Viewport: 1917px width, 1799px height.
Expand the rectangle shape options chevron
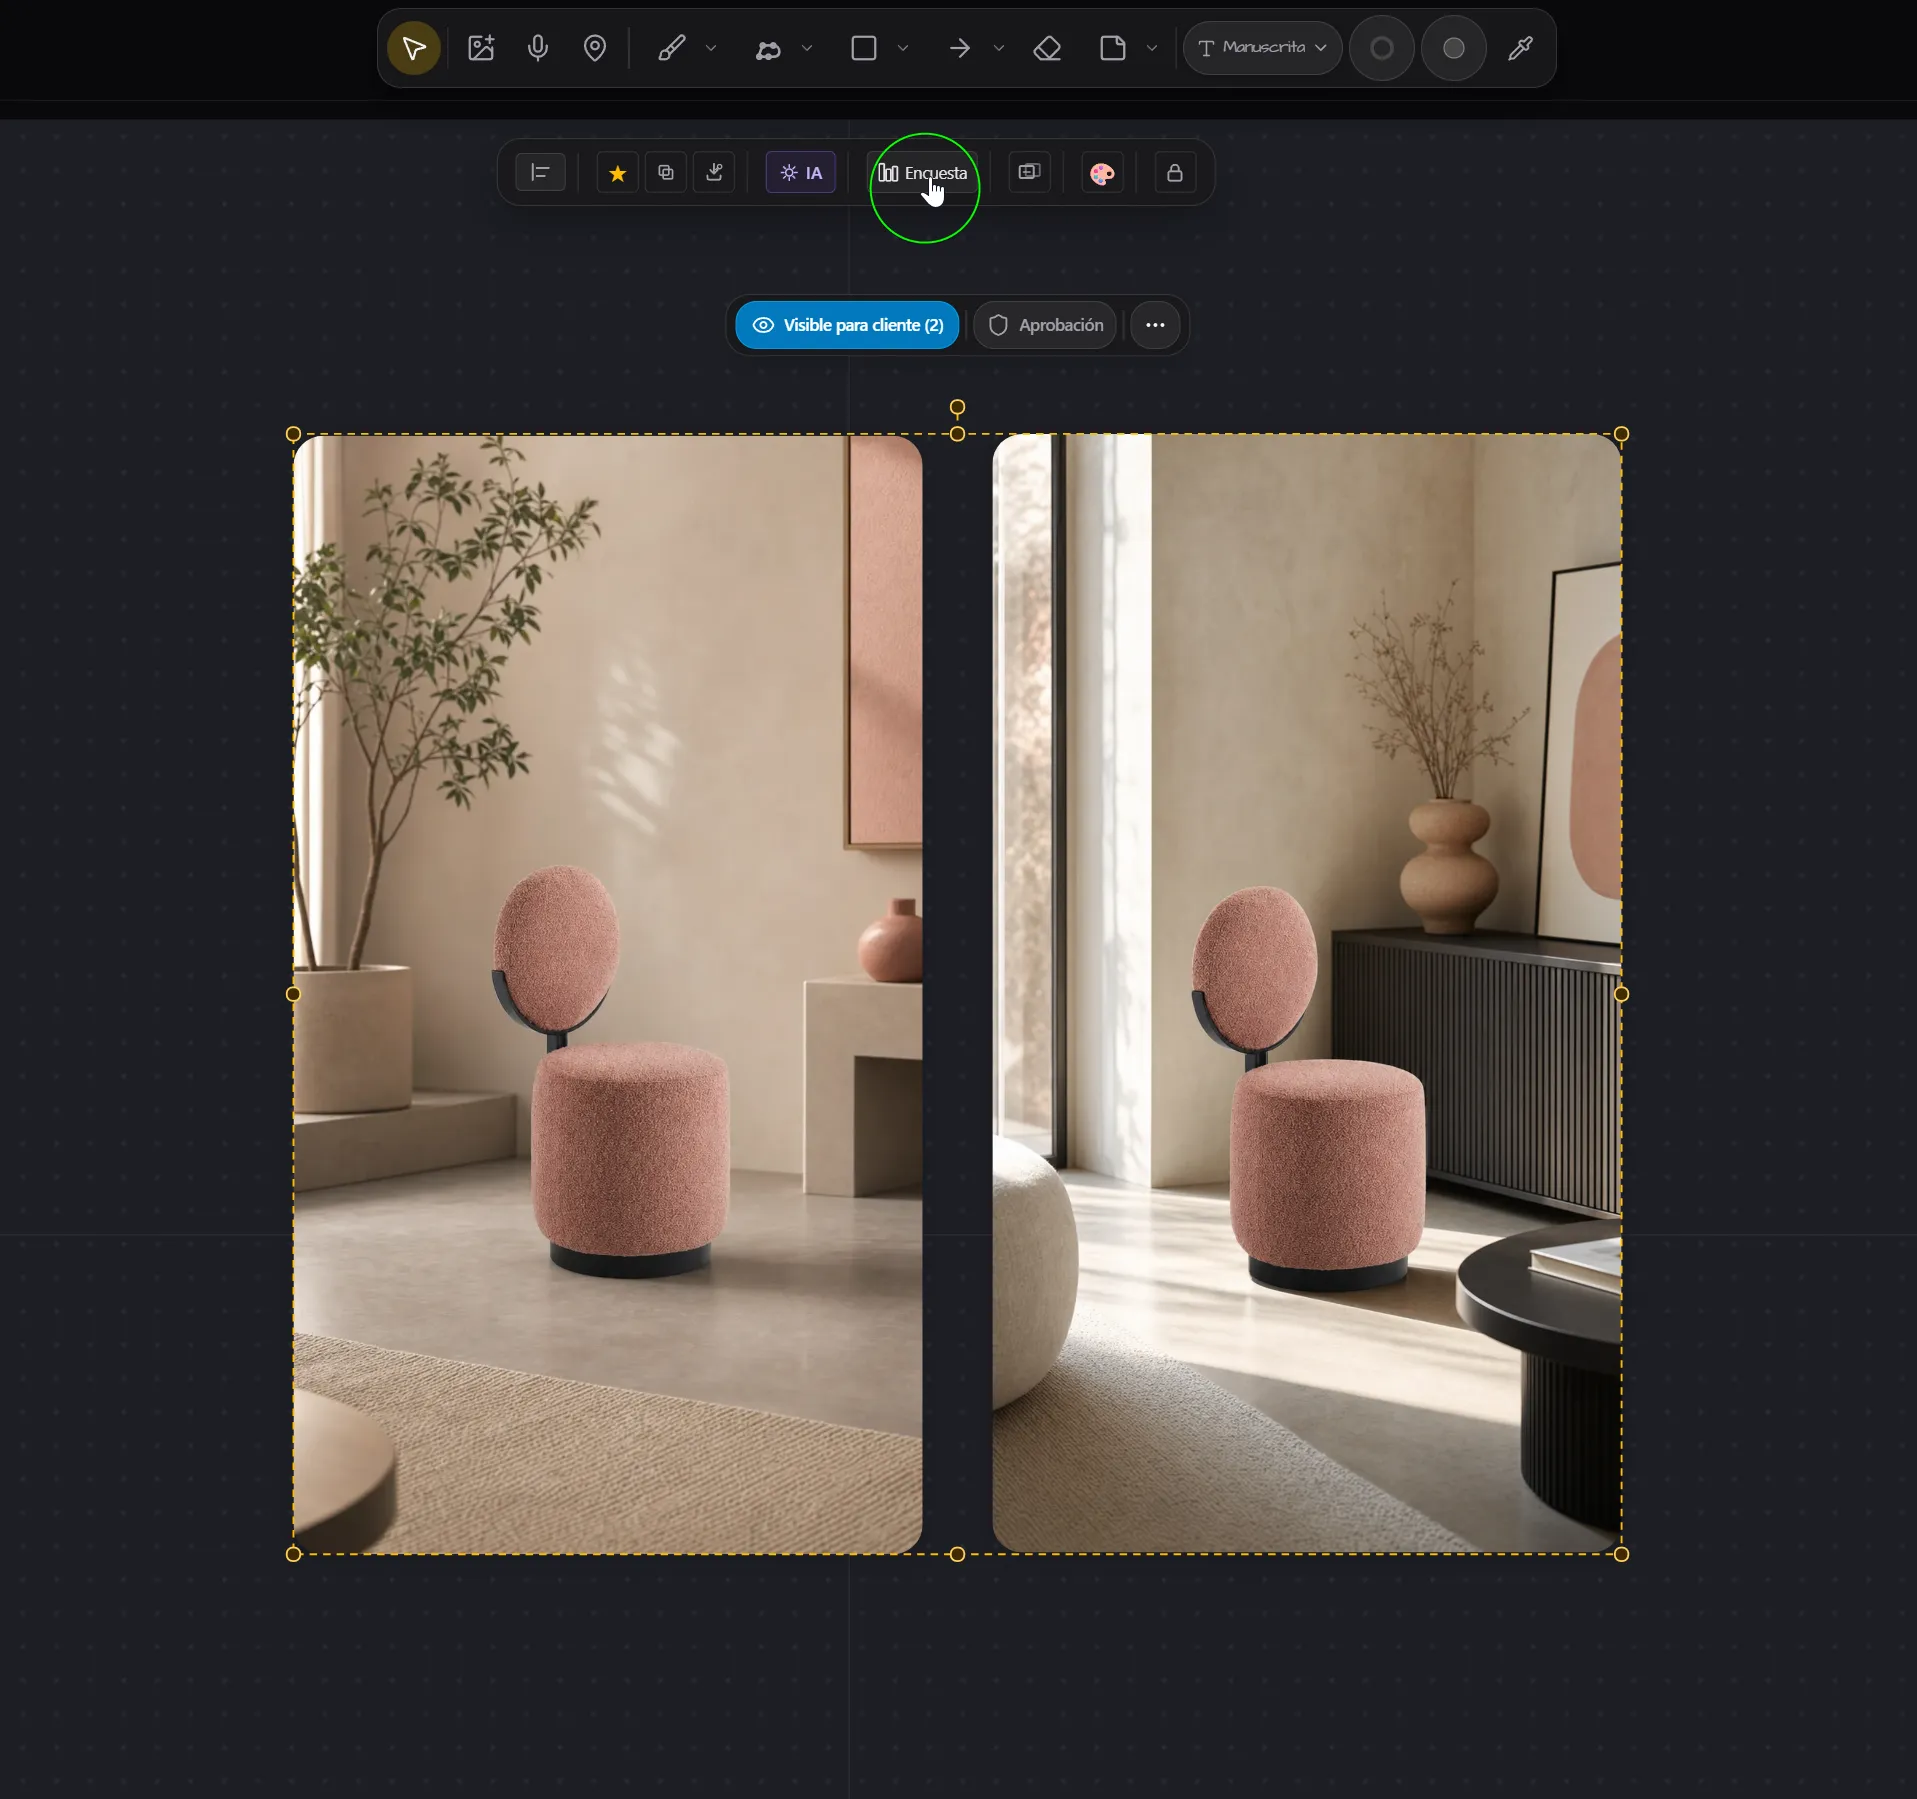pyautogui.click(x=903, y=48)
